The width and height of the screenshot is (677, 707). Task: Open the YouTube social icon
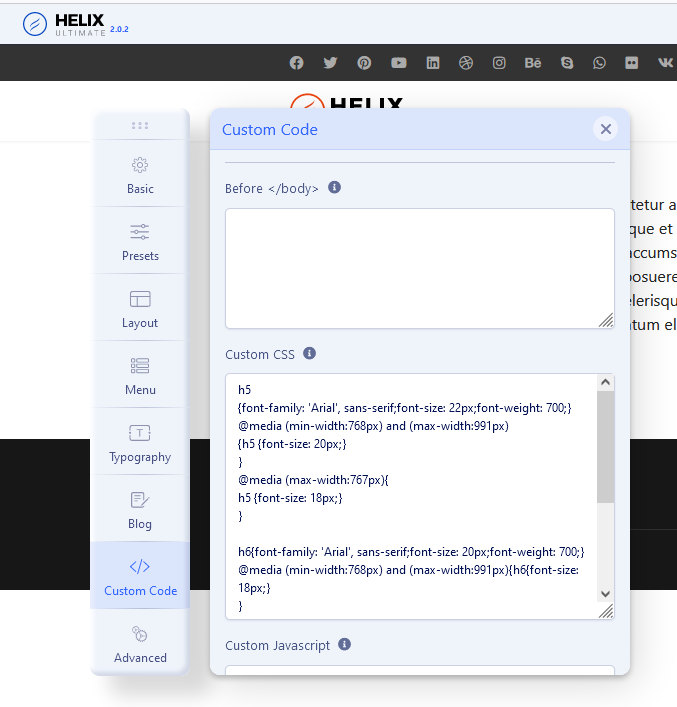tap(398, 63)
